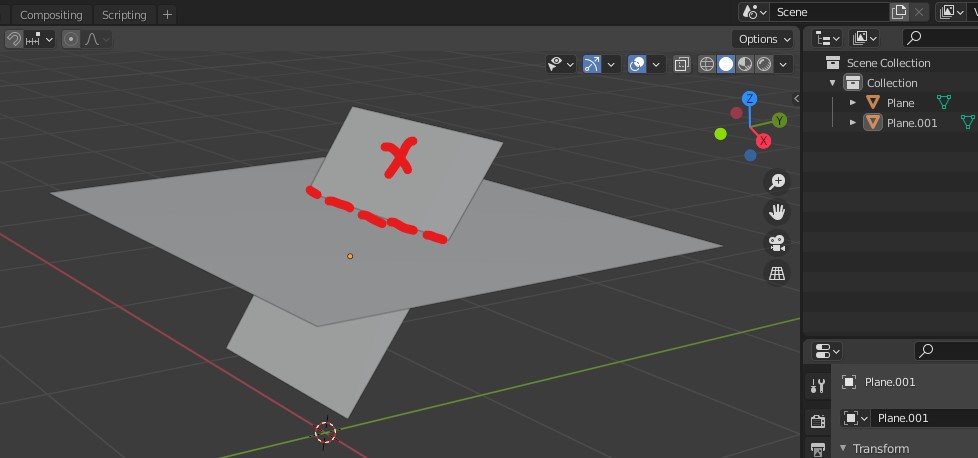Open the Options dropdown in viewport
Image resolution: width=978 pixels, height=458 pixels.
765,39
